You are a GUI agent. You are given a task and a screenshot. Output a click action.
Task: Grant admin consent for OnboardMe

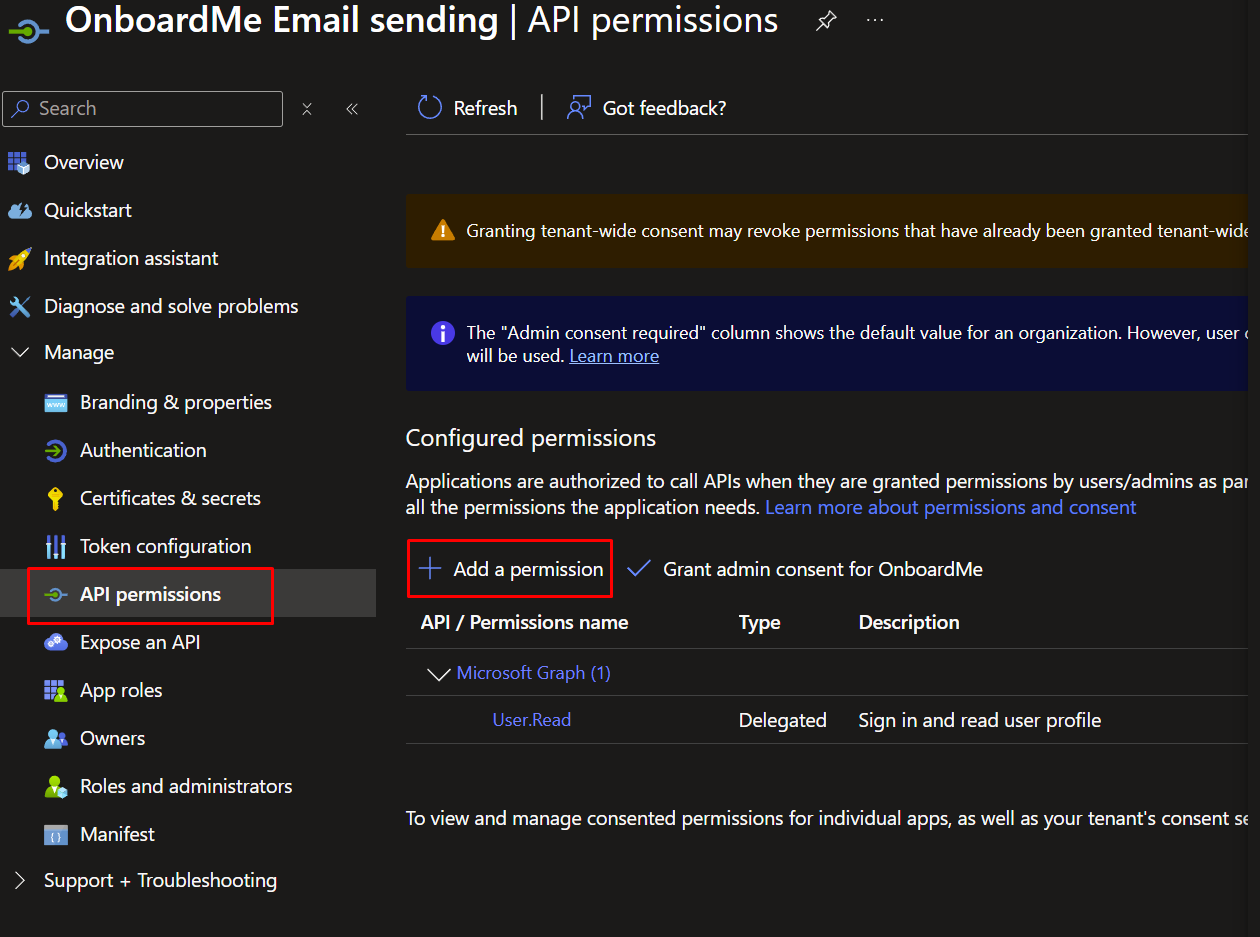click(x=805, y=569)
